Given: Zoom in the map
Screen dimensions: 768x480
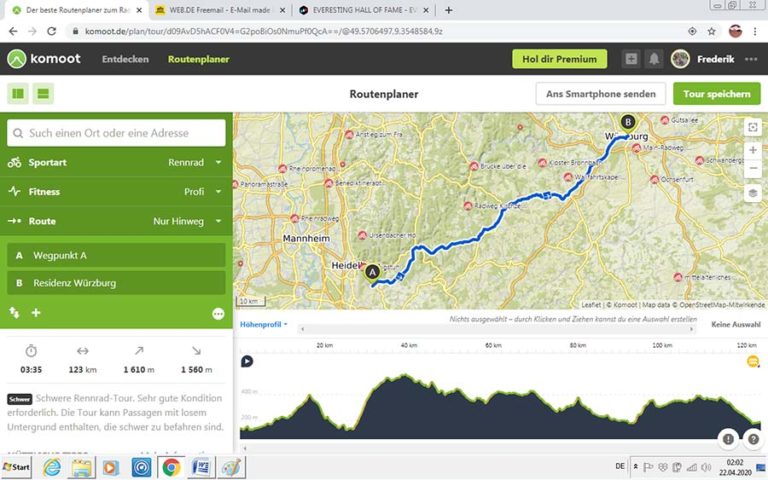Looking at the screenshot, I should tap(753, 150).
